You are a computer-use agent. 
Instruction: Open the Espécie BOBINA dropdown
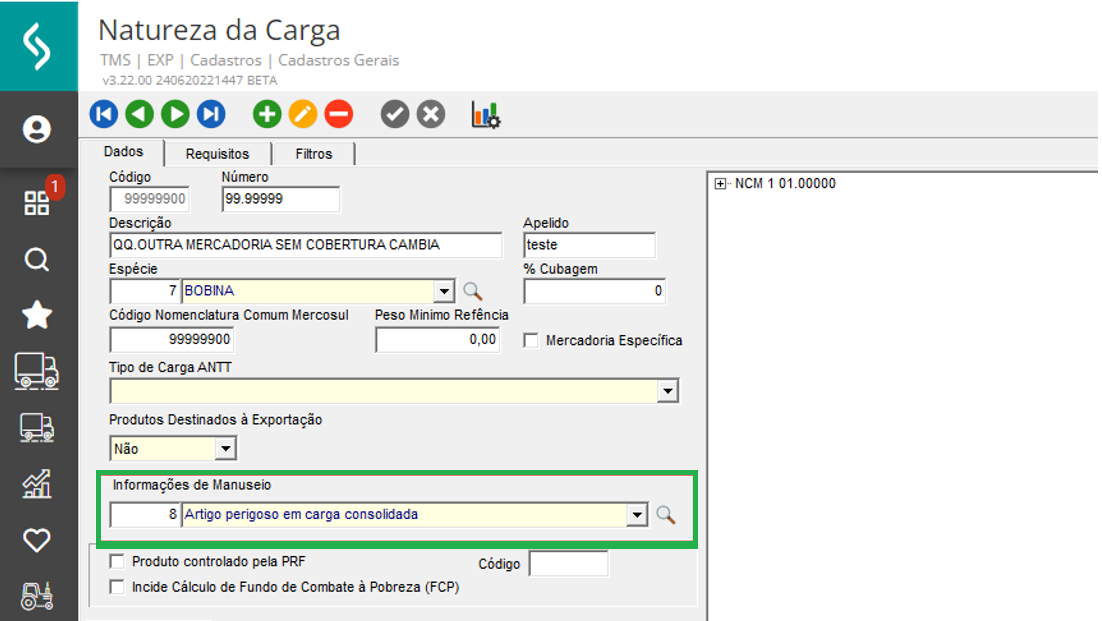pyautogui.click(x=443, y=291)
